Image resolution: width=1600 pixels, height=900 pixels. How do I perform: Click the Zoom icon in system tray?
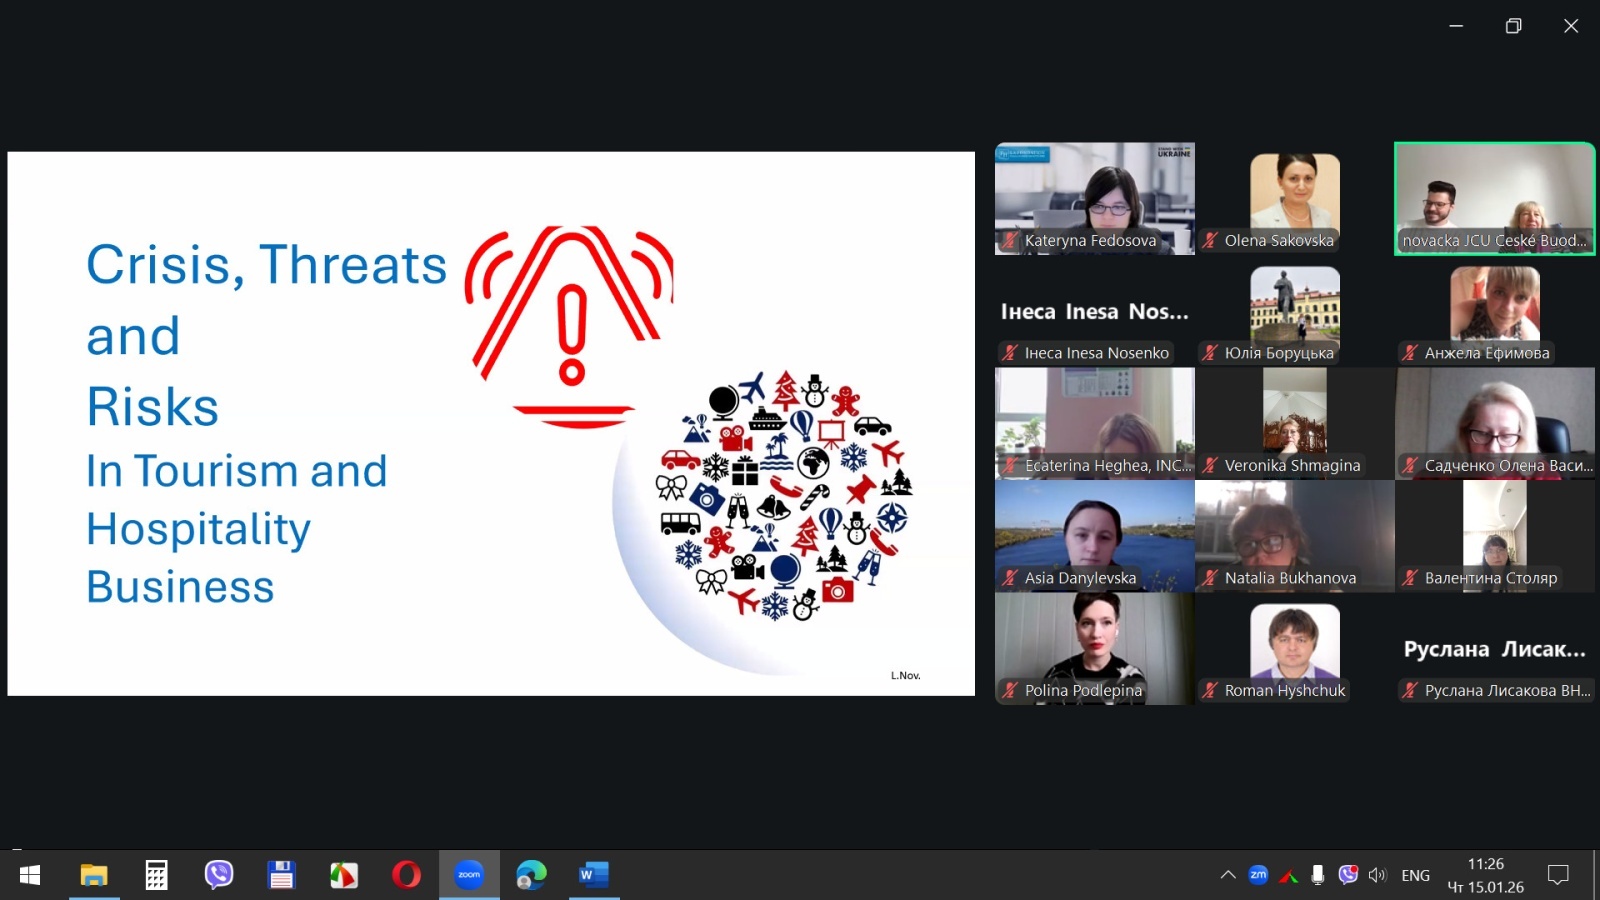click(1258, 875)
